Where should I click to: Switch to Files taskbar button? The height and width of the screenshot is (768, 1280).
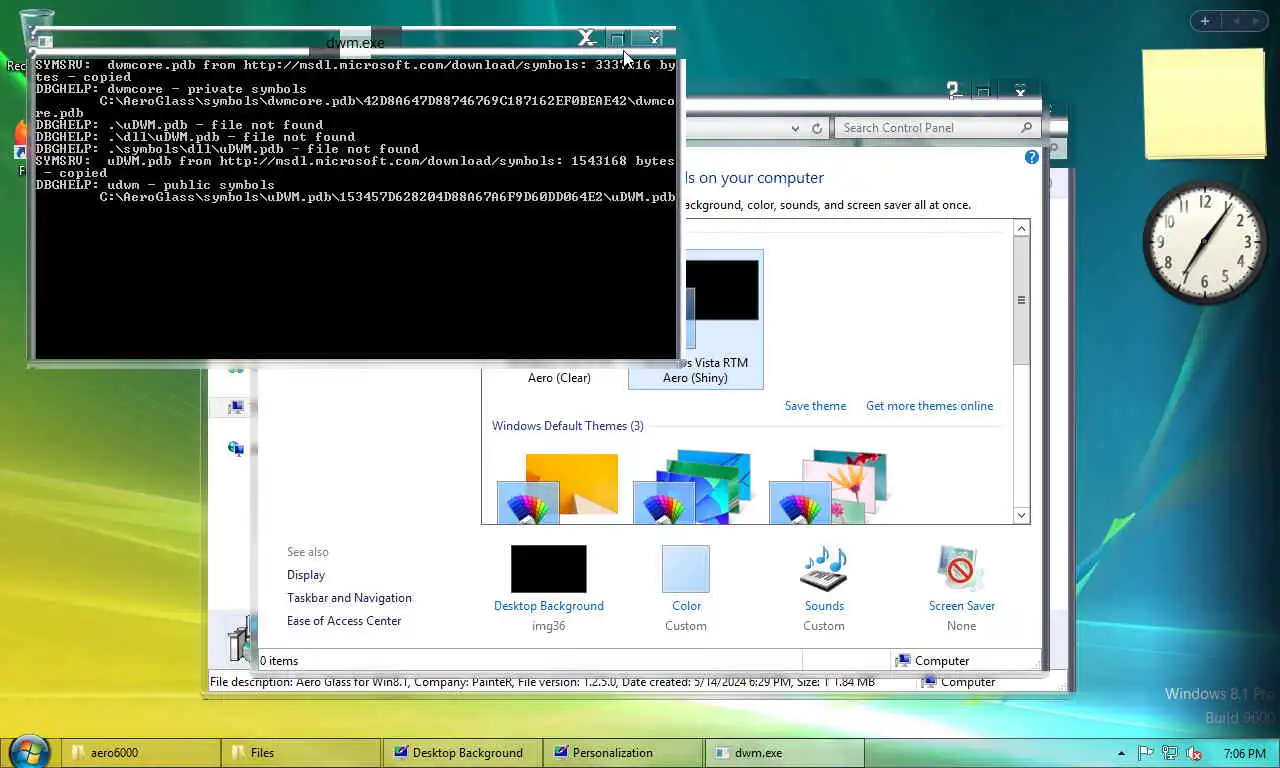[301, 753]
